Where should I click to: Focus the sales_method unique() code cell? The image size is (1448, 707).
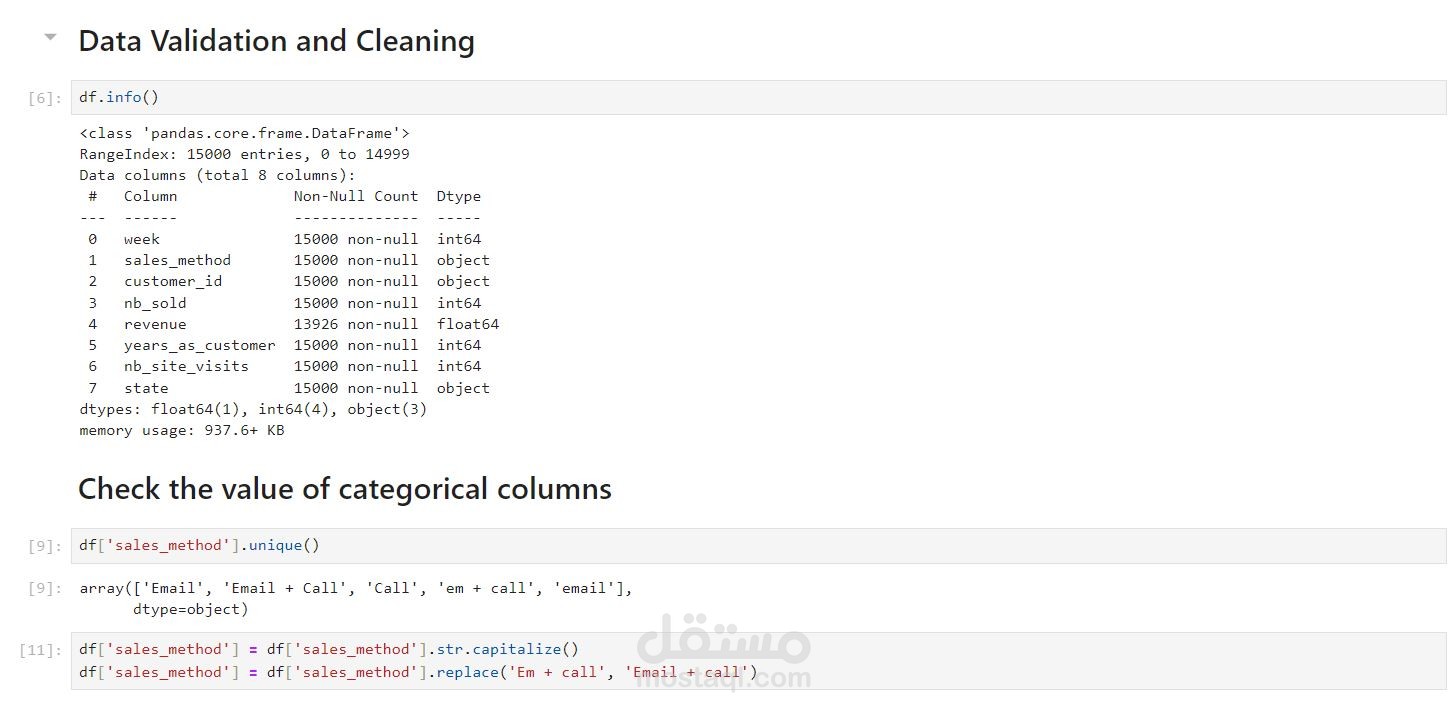(700, 545)
